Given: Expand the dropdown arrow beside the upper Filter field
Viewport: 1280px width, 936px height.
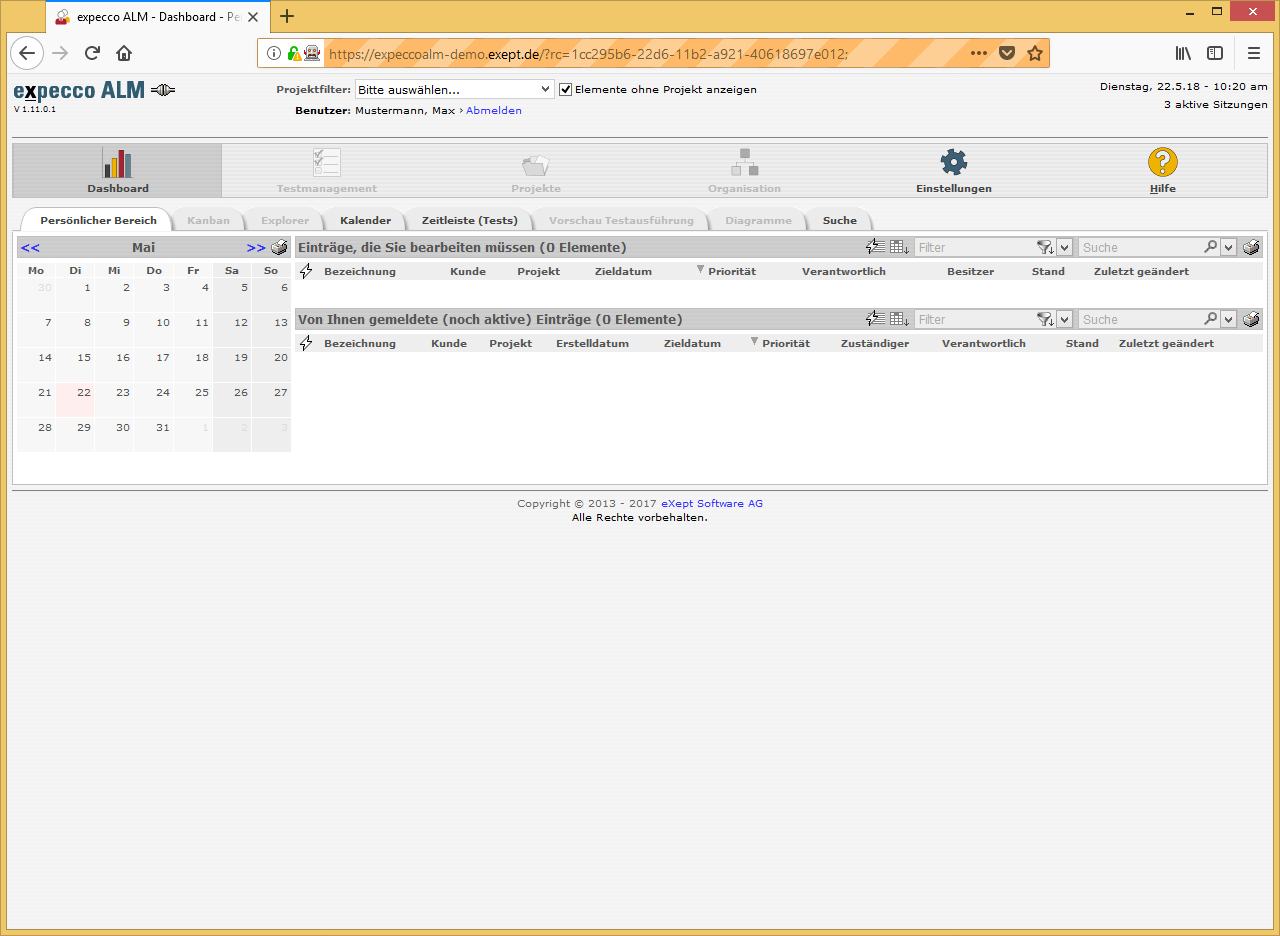Looking at the screenshot, I should 1064,248.
